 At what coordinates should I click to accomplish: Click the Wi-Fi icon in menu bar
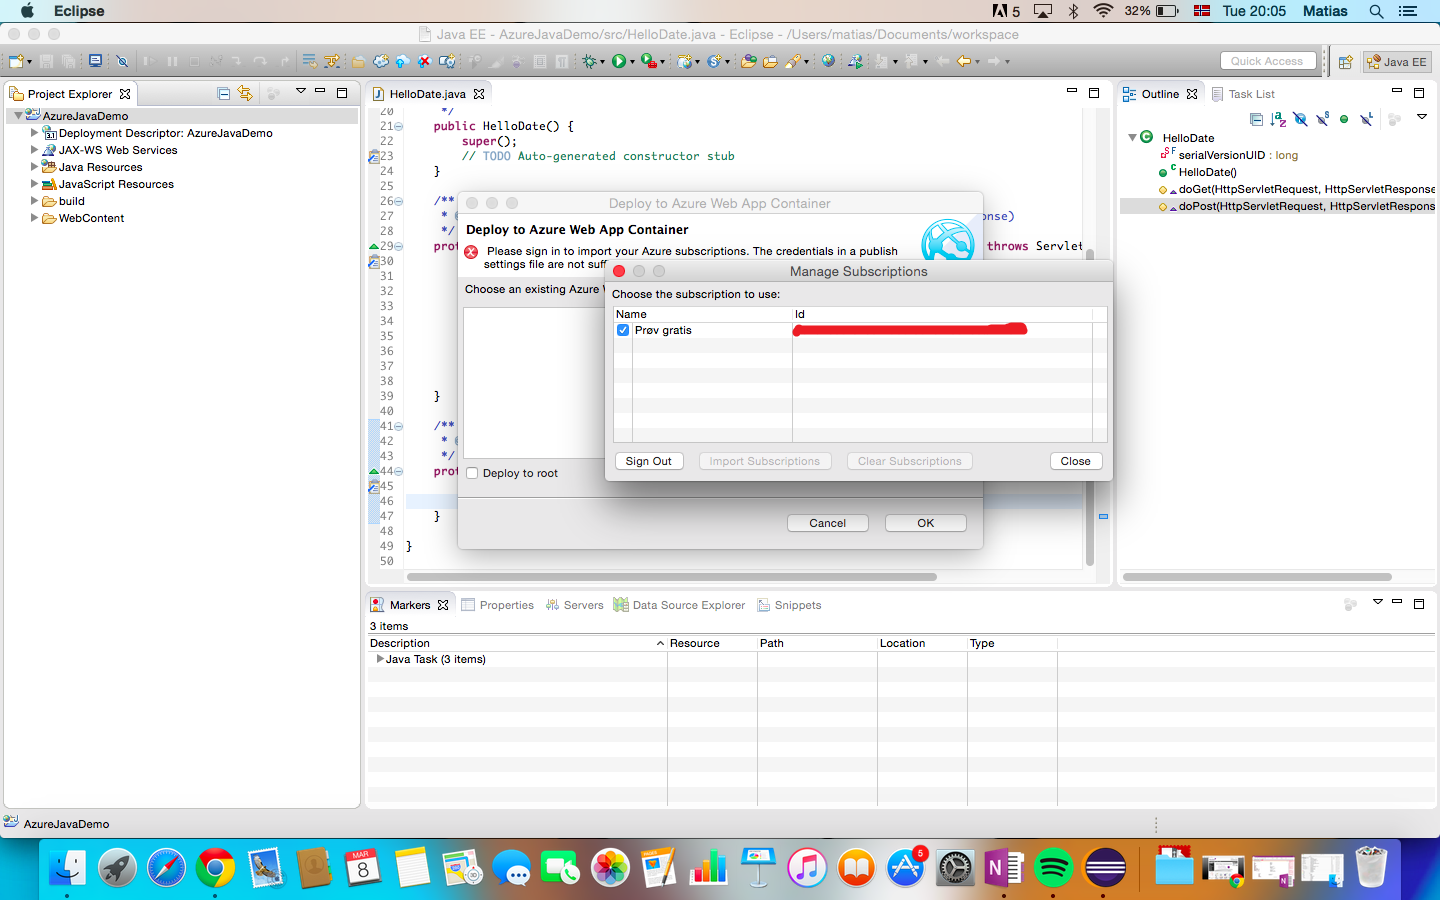pyautogui.click(x=1103, y=11)
